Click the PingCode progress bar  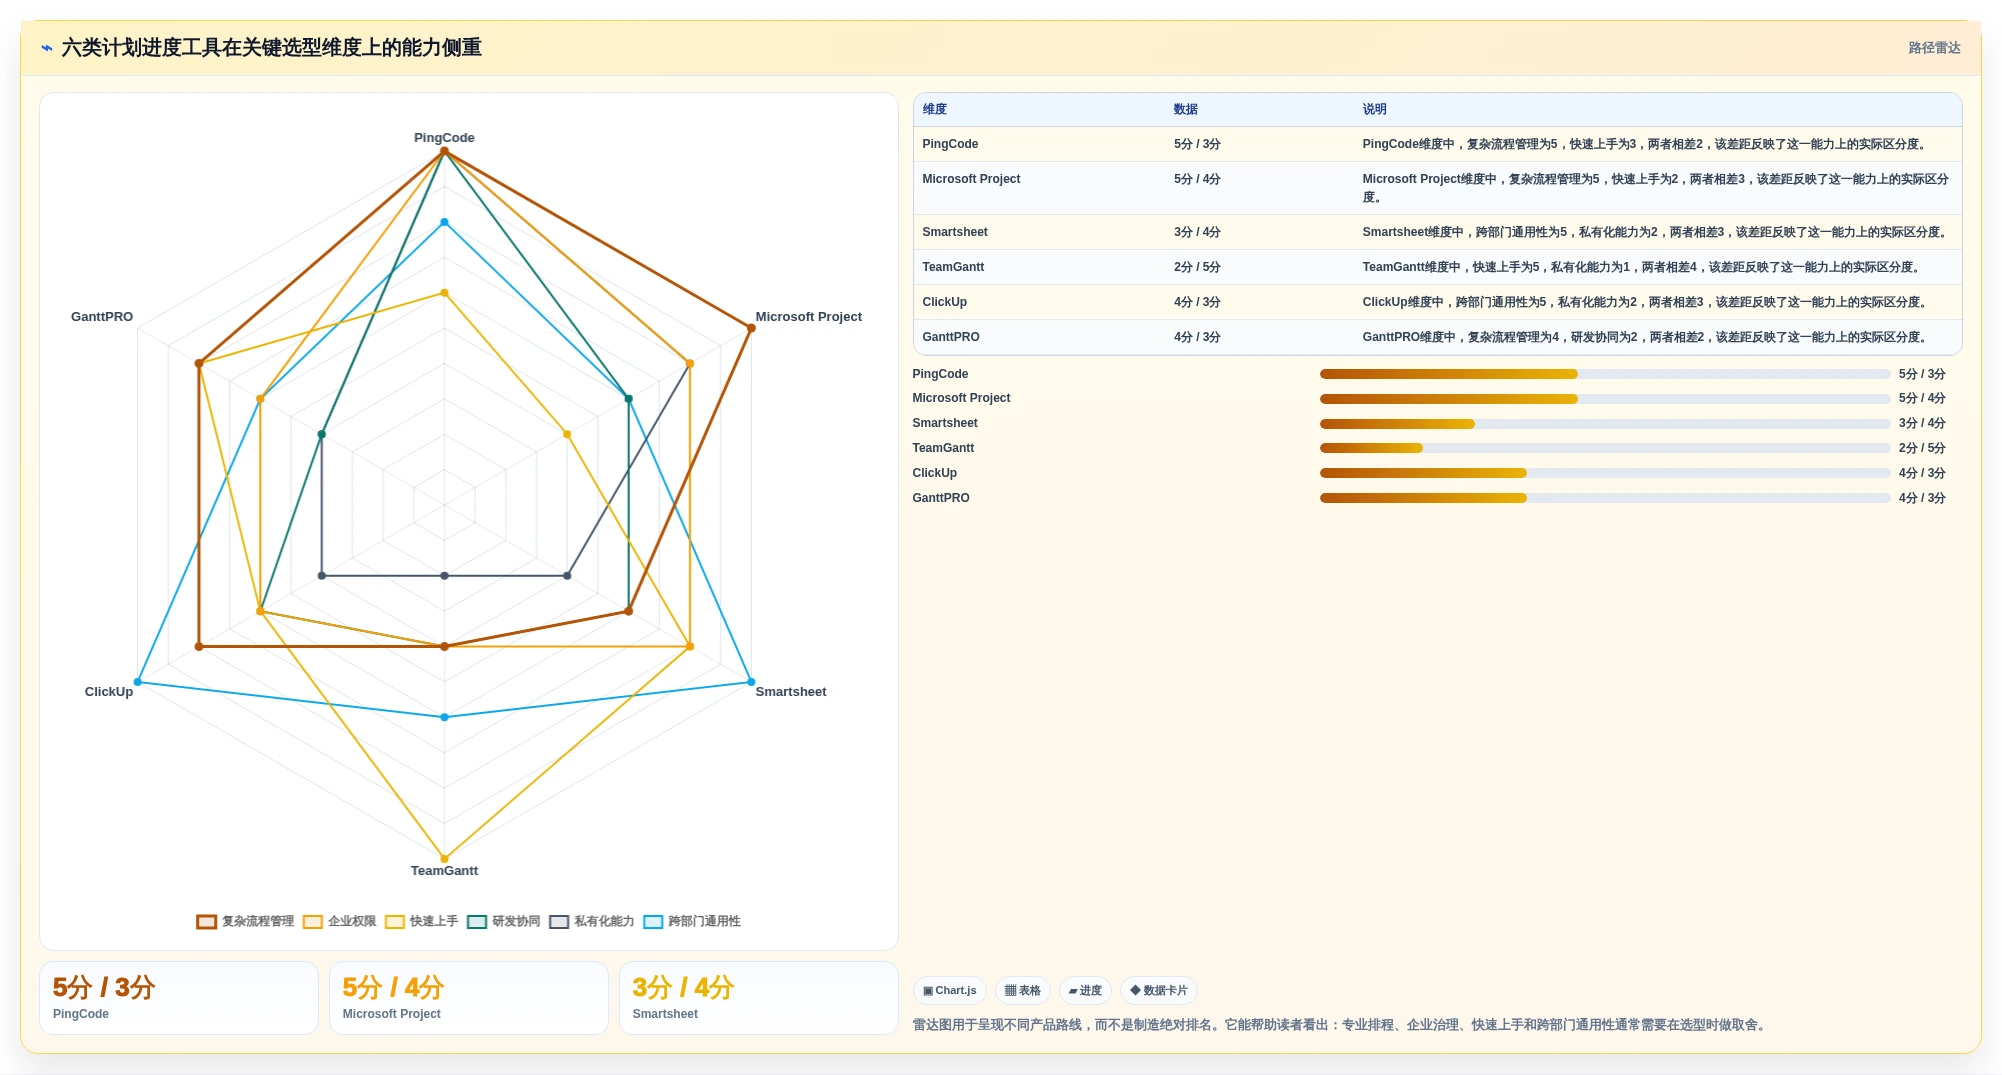(1605, 374)
